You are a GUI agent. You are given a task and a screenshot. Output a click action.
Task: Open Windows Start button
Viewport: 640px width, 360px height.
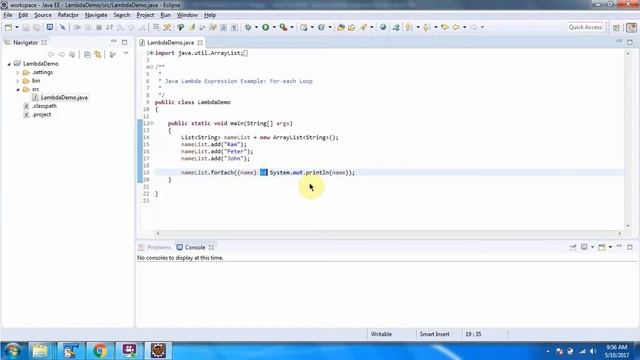[x=13, y=351]
